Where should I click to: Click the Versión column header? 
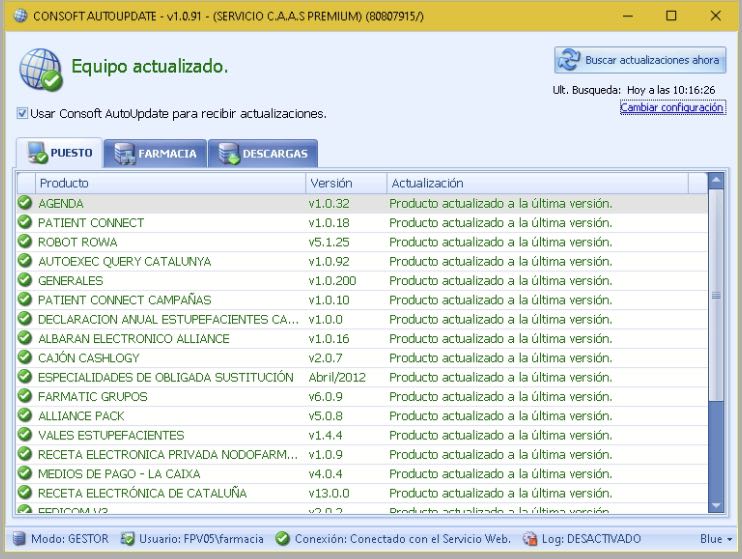pos(346,183)
